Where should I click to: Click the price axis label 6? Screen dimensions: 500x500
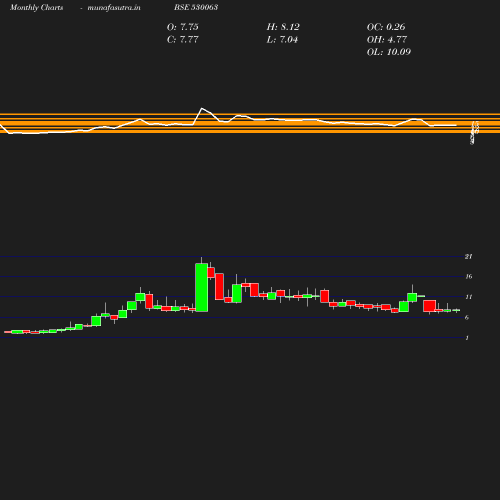click(467, 317)
